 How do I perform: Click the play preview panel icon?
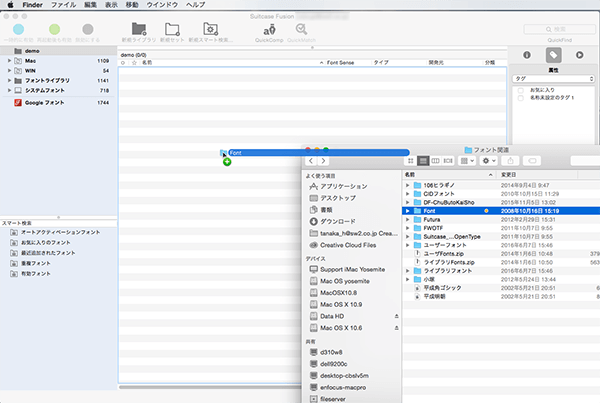pos(580,55)
